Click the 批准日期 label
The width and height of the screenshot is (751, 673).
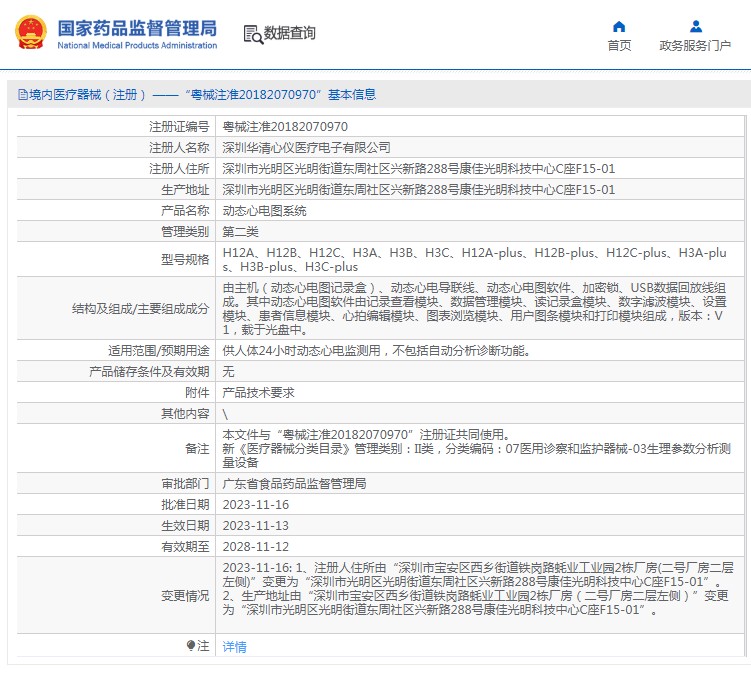tap(185, 505)
